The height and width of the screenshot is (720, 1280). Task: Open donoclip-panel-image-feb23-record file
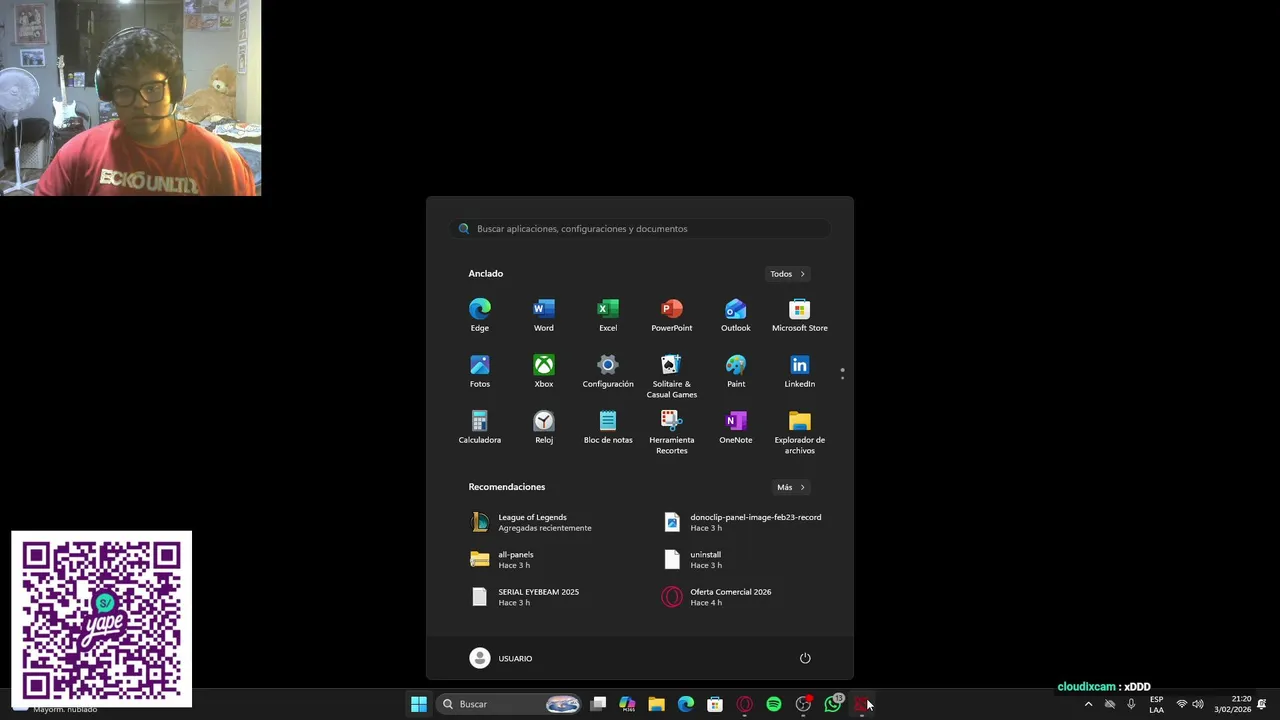744,522
